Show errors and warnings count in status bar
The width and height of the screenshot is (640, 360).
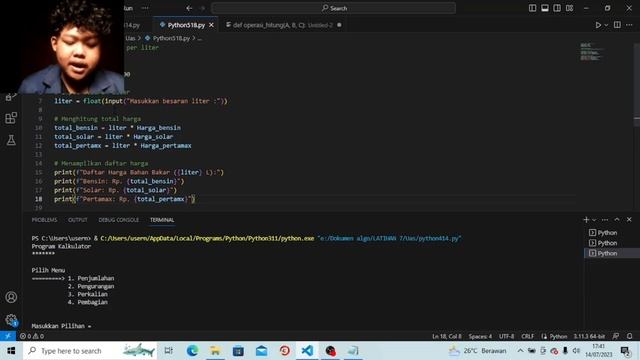(x=32, y=336)
